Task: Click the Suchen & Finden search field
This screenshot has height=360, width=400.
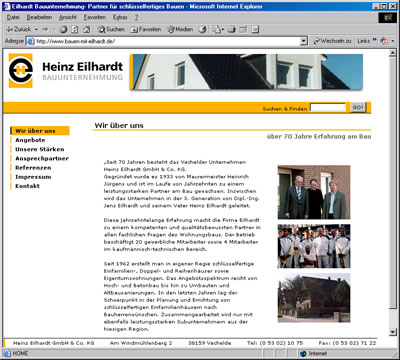Action: pos(328,108)
